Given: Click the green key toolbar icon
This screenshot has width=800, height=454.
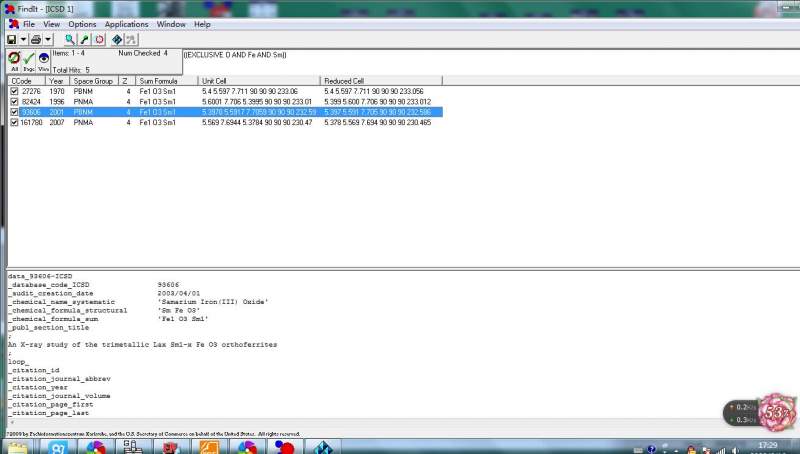Looking at the screenshot, I should tap(85, 39).
